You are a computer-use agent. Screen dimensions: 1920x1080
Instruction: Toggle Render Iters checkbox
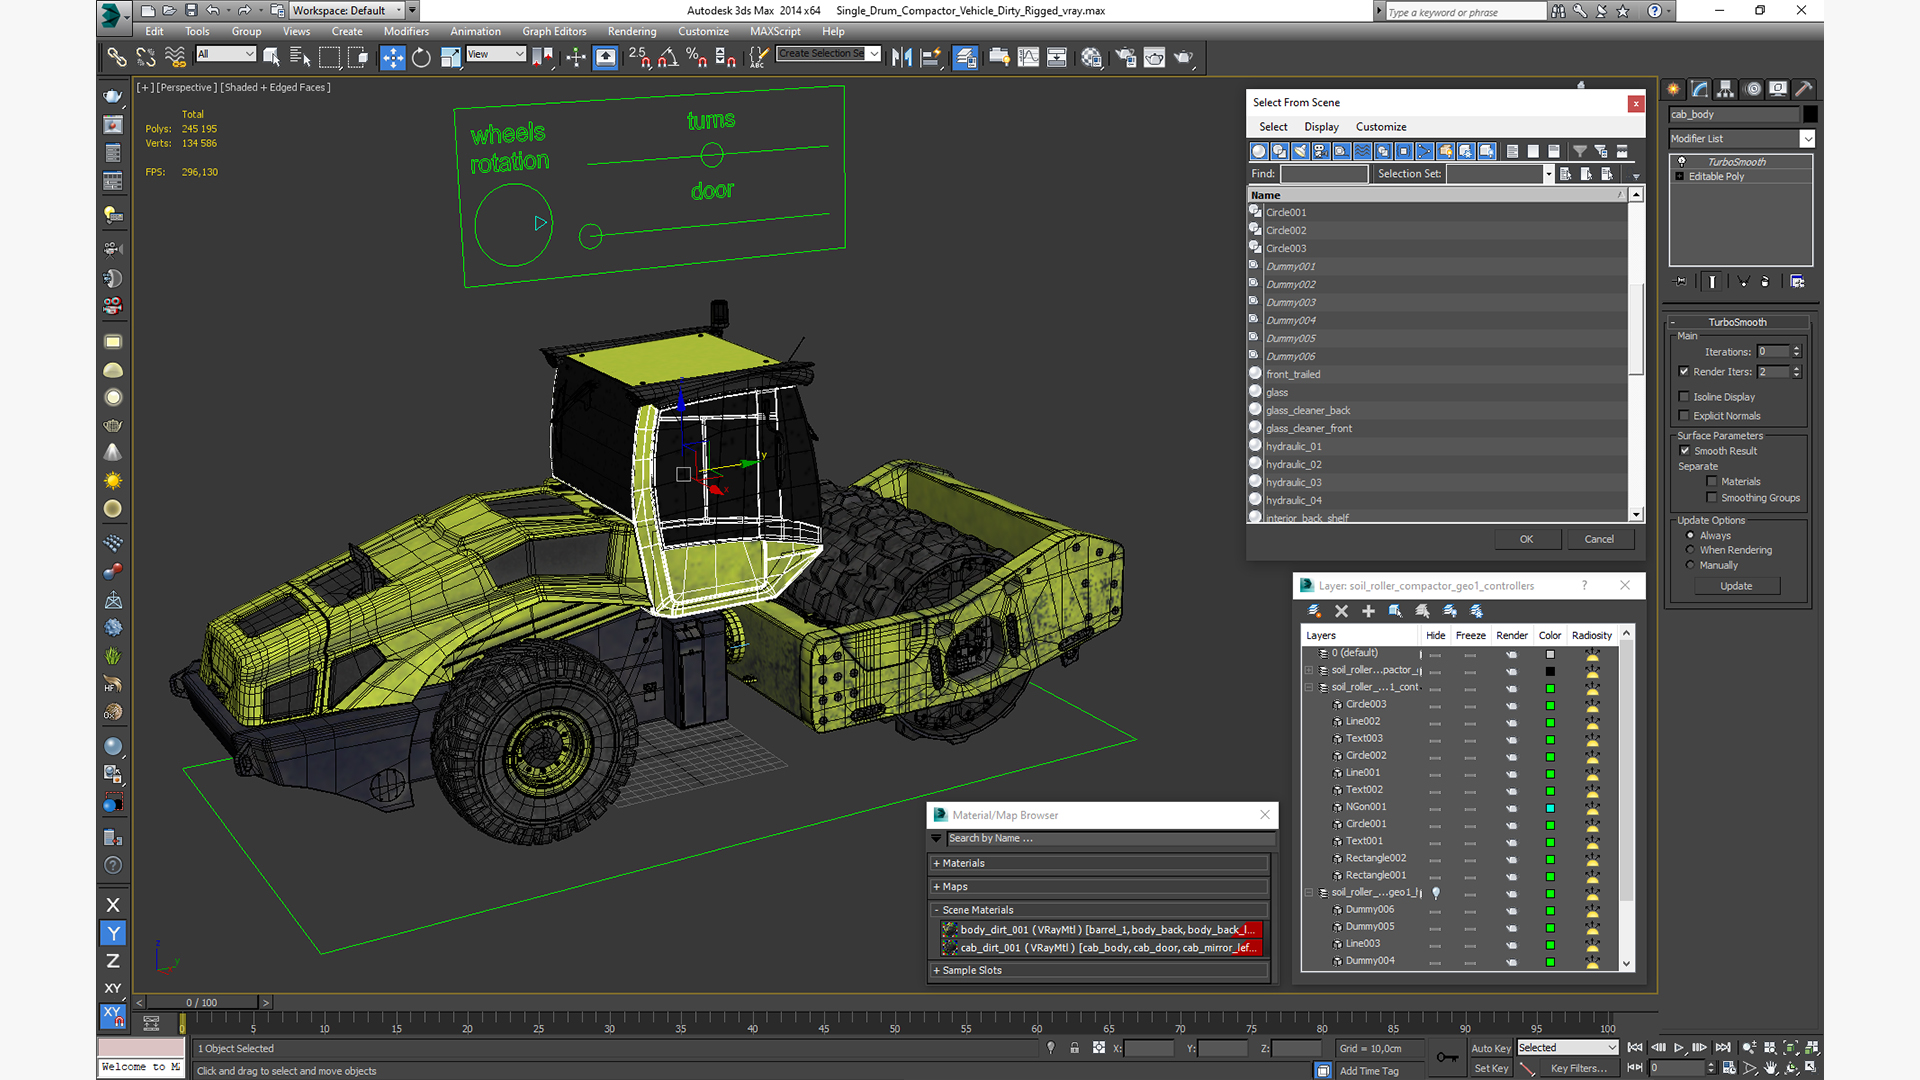click(1684, 371)
